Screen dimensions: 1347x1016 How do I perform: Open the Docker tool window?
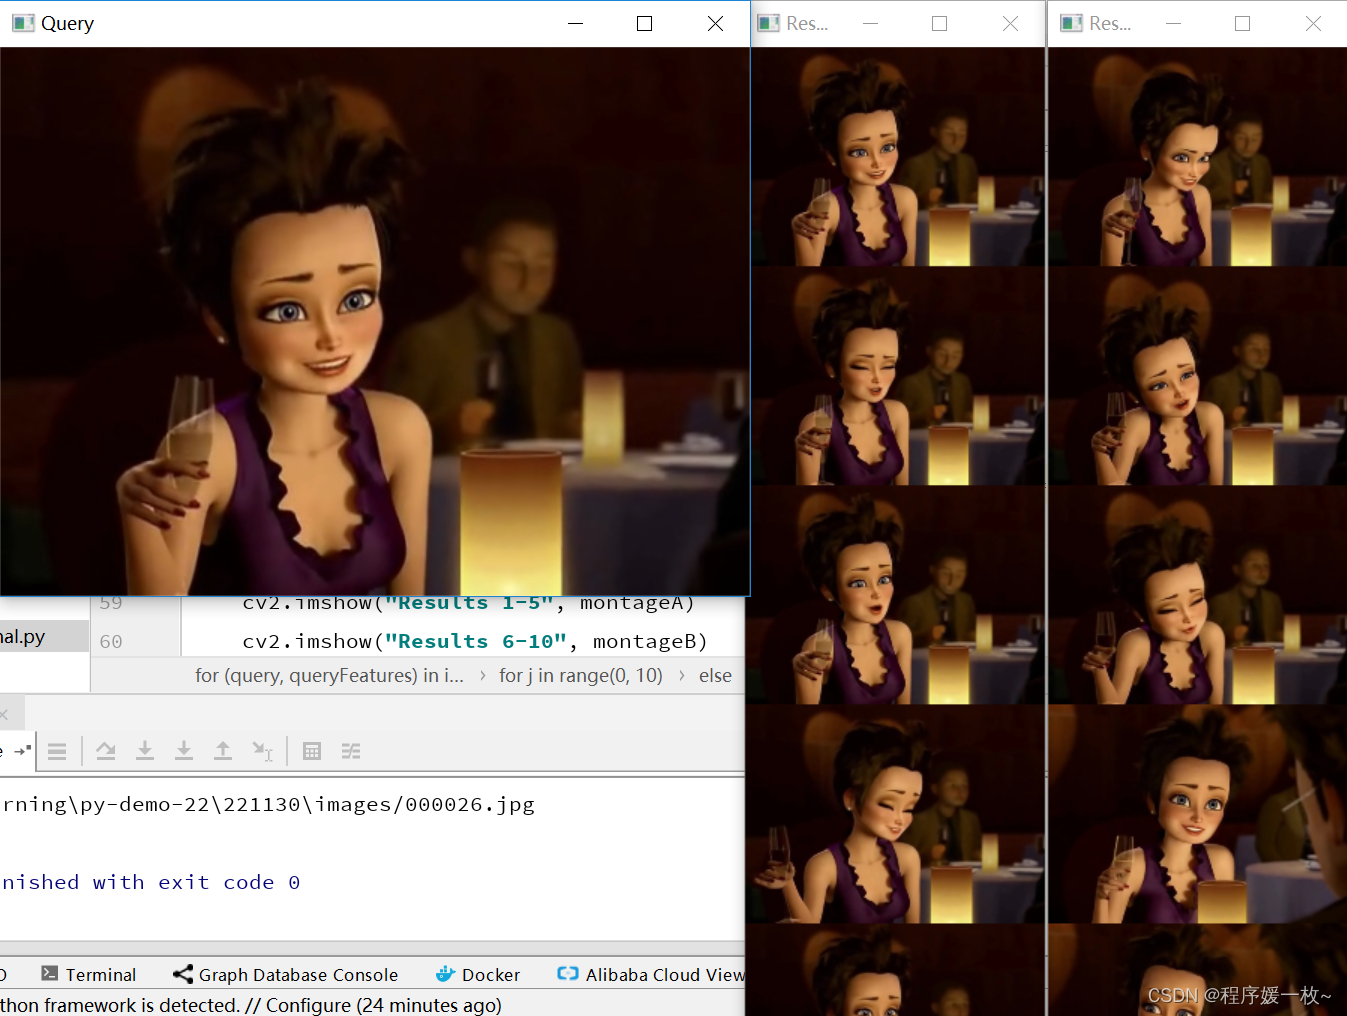[478, 974]
